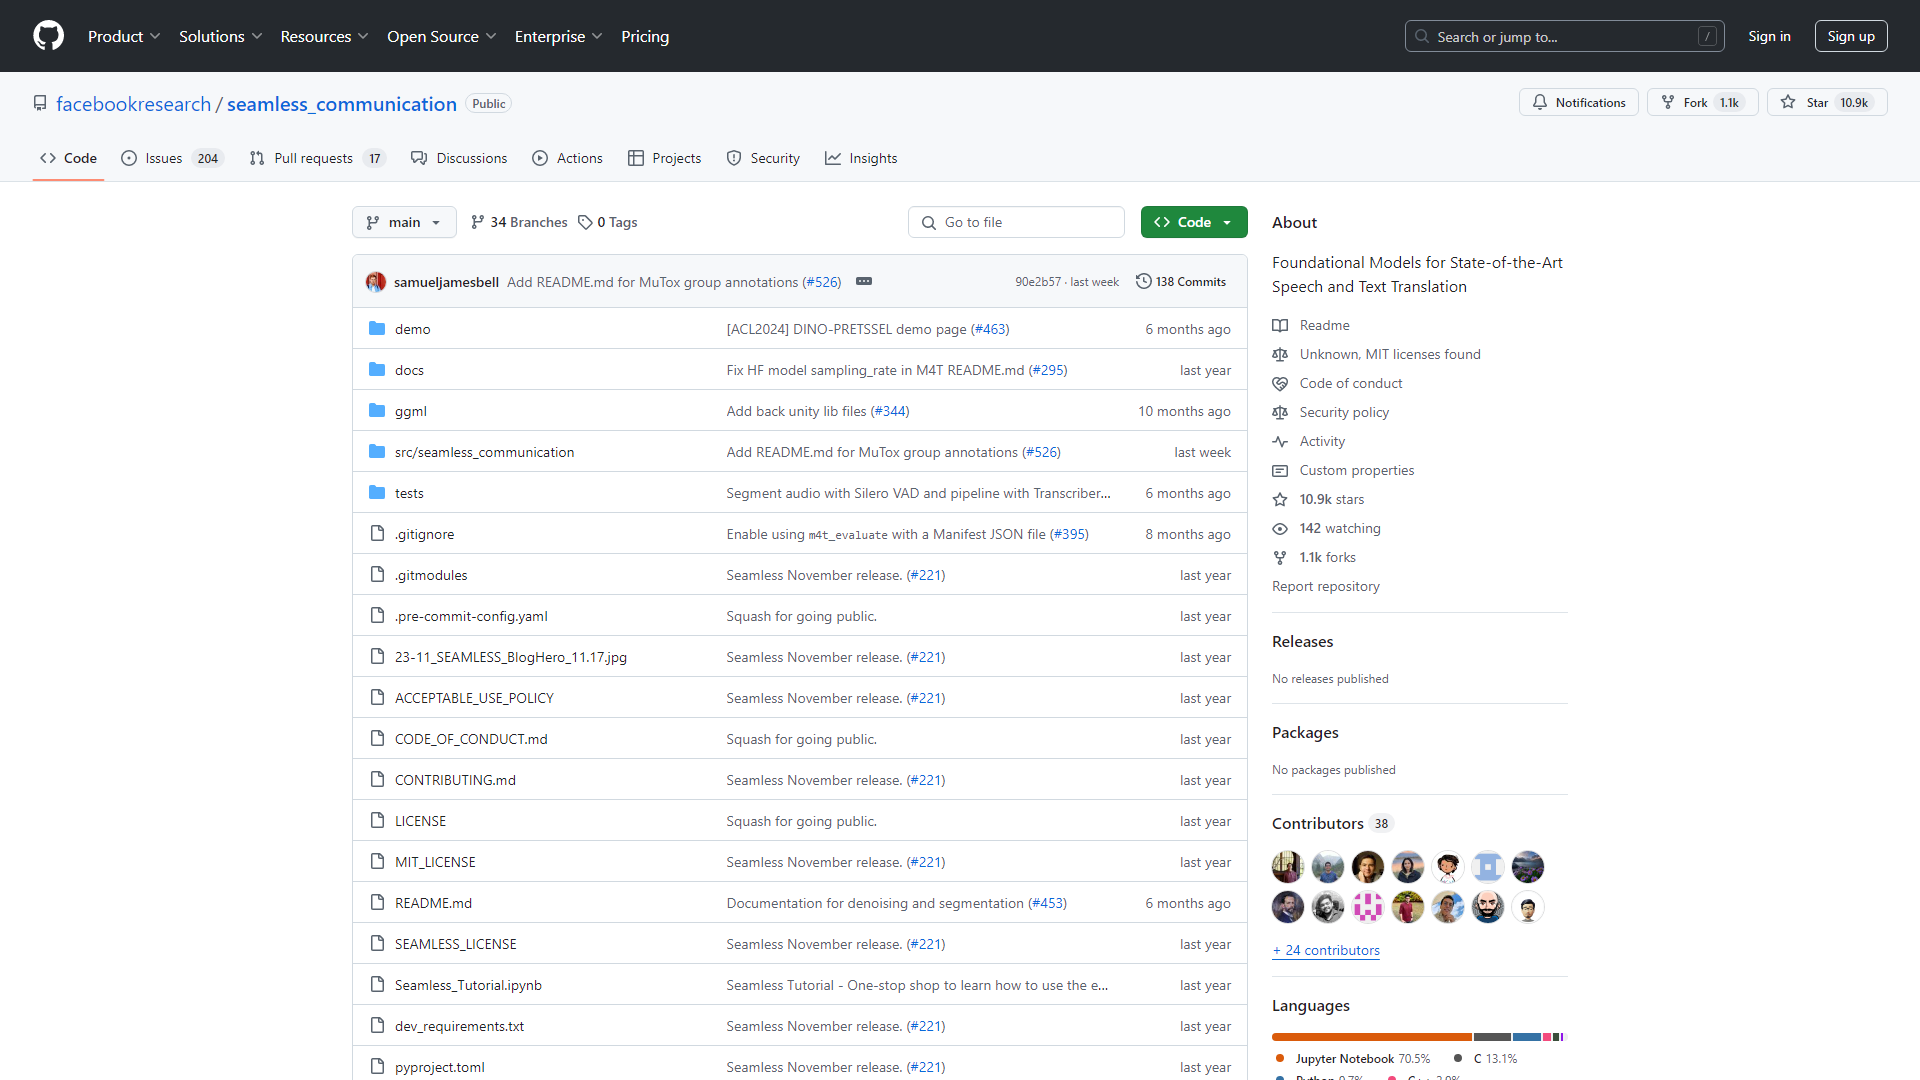This screenshot has width=1920, height=1080.
Task: Click the Report repository link
Action: 1325,585
